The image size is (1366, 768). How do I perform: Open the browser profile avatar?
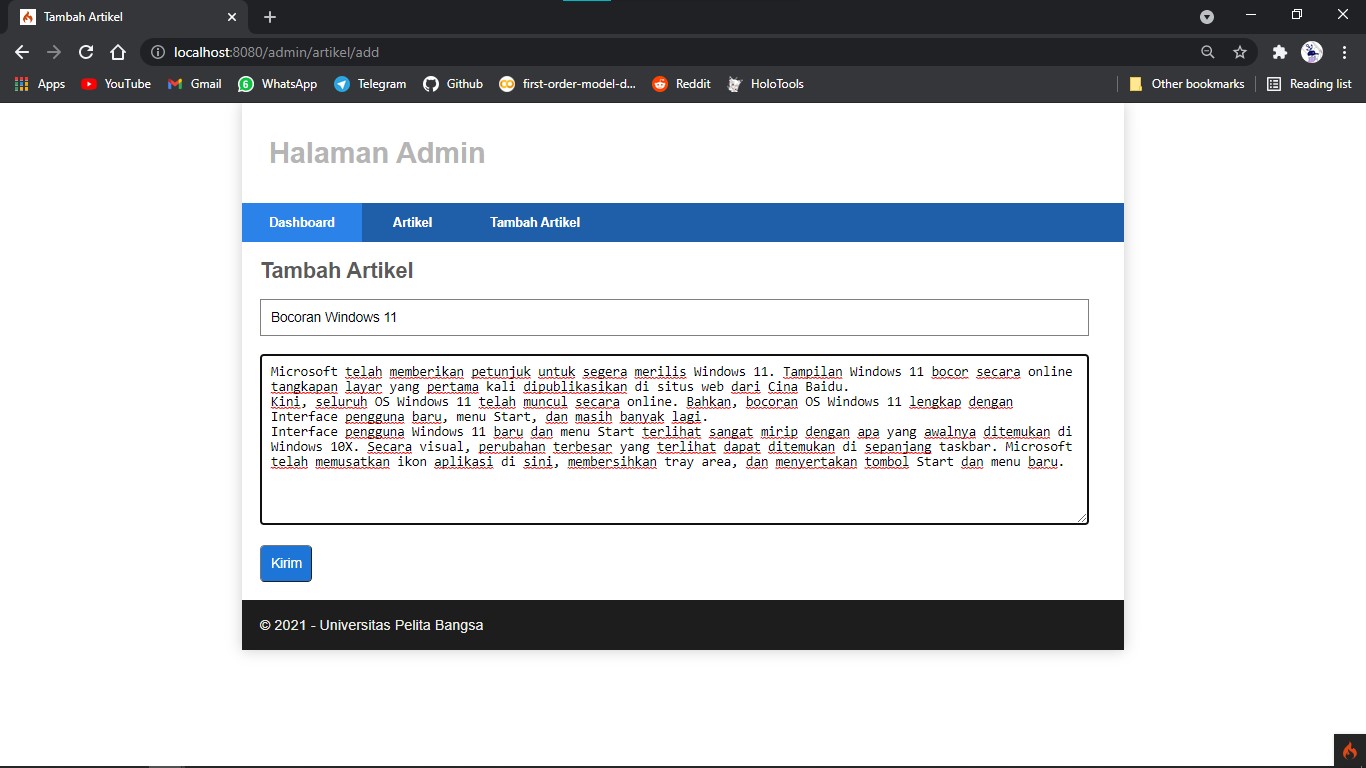coord(1311,51)
